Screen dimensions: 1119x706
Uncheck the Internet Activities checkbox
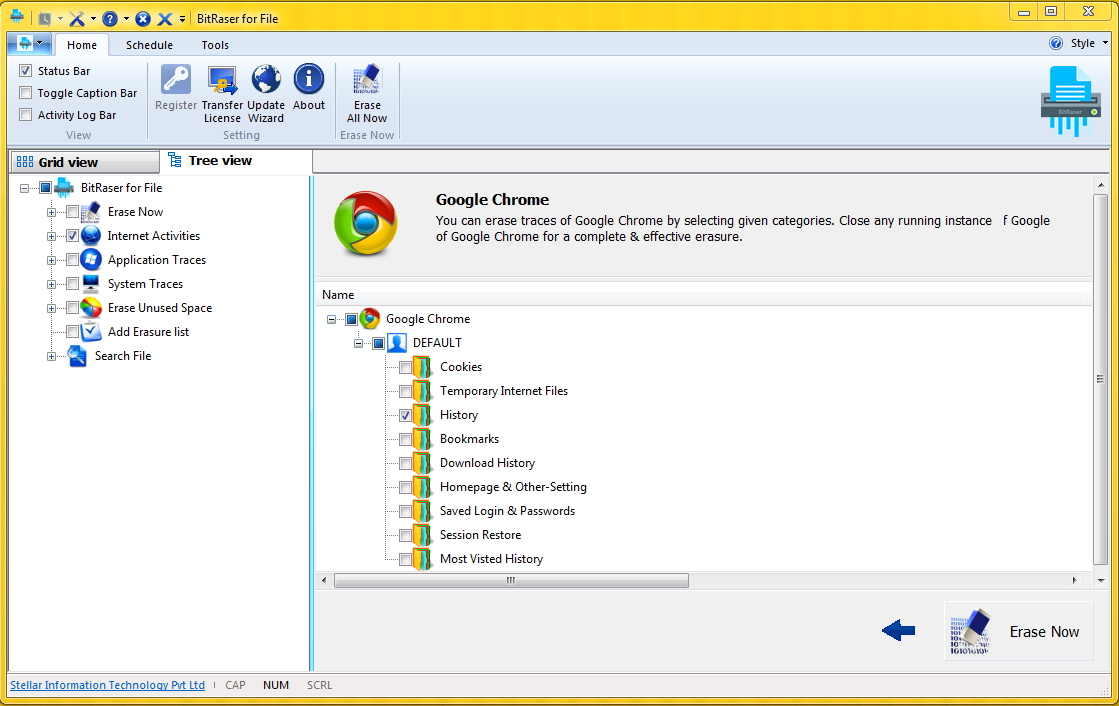pyautogui.click(x=72, y=236)
